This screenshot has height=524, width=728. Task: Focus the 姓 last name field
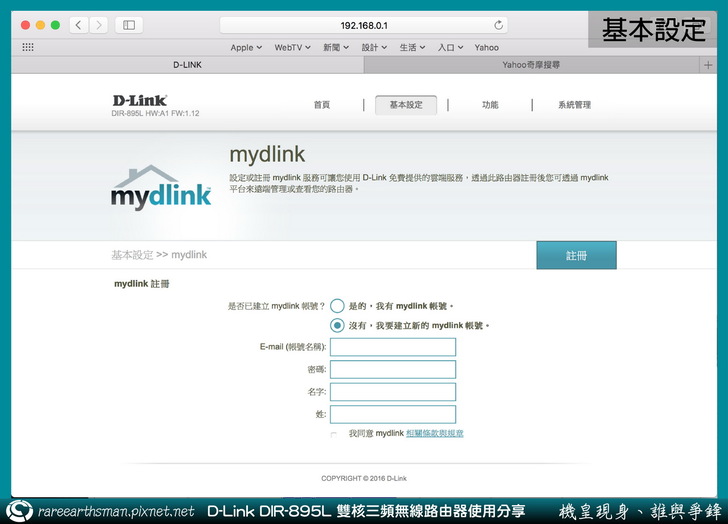393,414
